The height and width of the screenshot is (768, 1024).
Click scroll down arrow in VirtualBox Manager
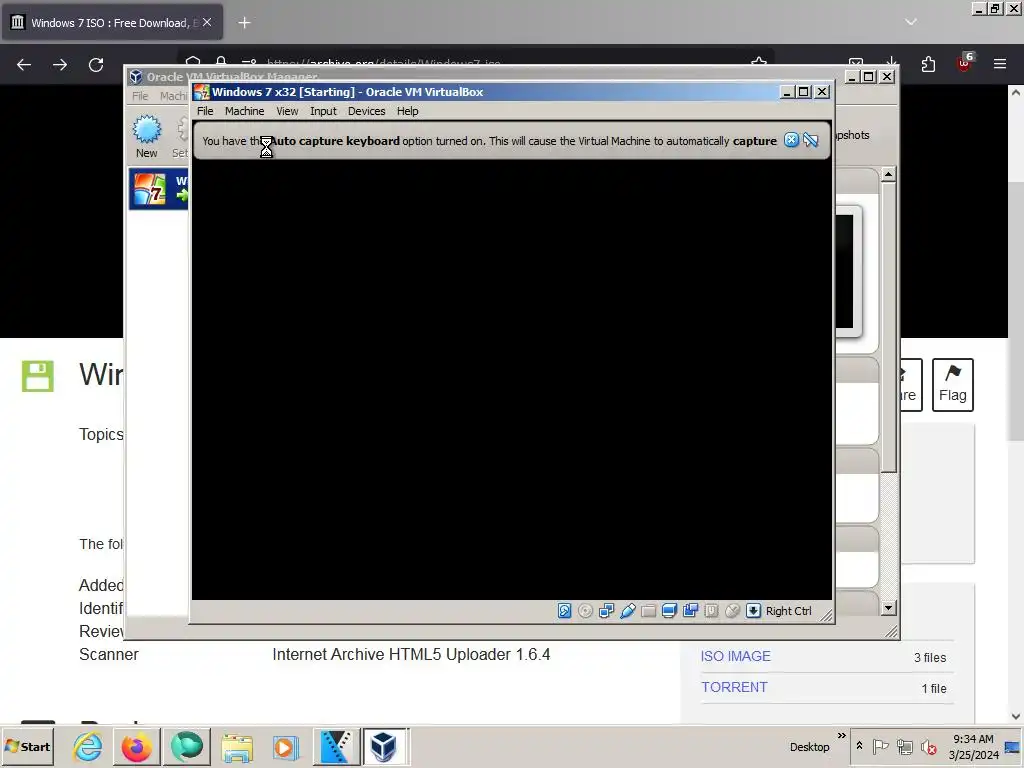click(888, 608)
